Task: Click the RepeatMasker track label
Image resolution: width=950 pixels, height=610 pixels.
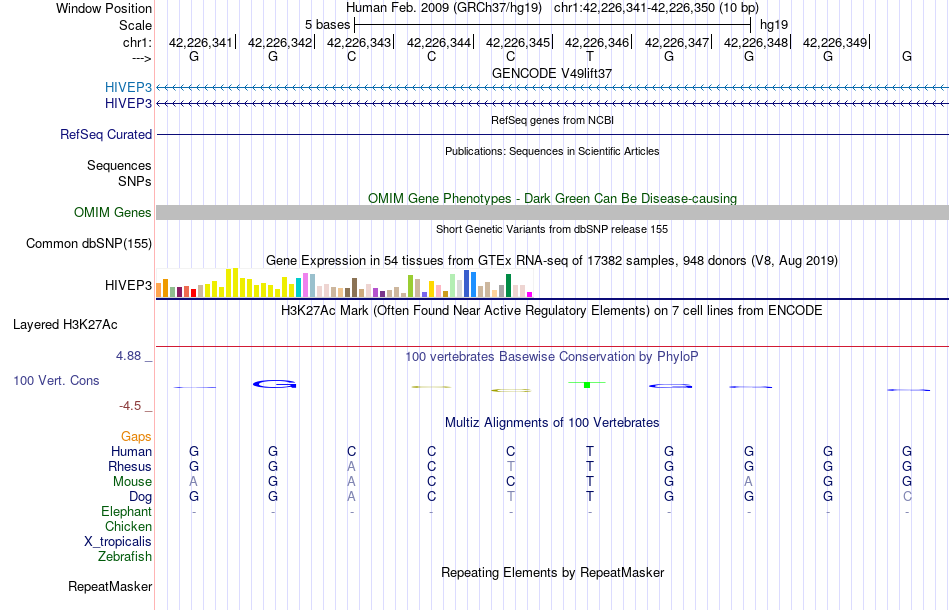Action: click(110, 586)
